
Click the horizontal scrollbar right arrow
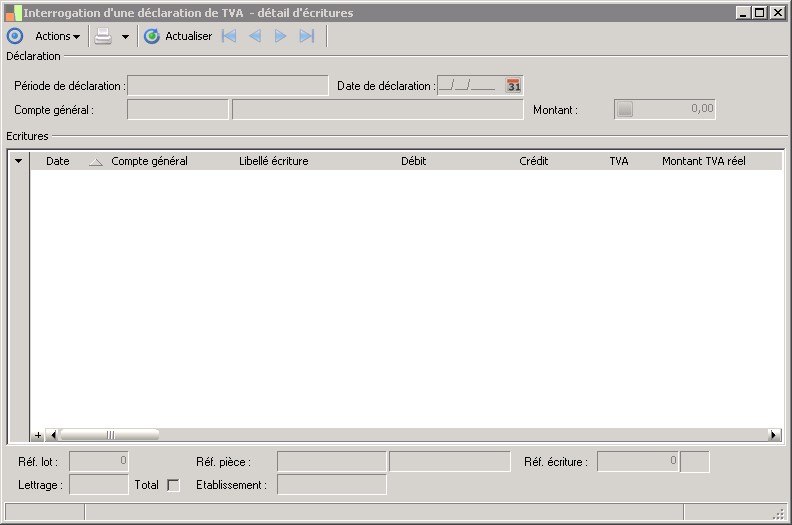pos(773,435)
